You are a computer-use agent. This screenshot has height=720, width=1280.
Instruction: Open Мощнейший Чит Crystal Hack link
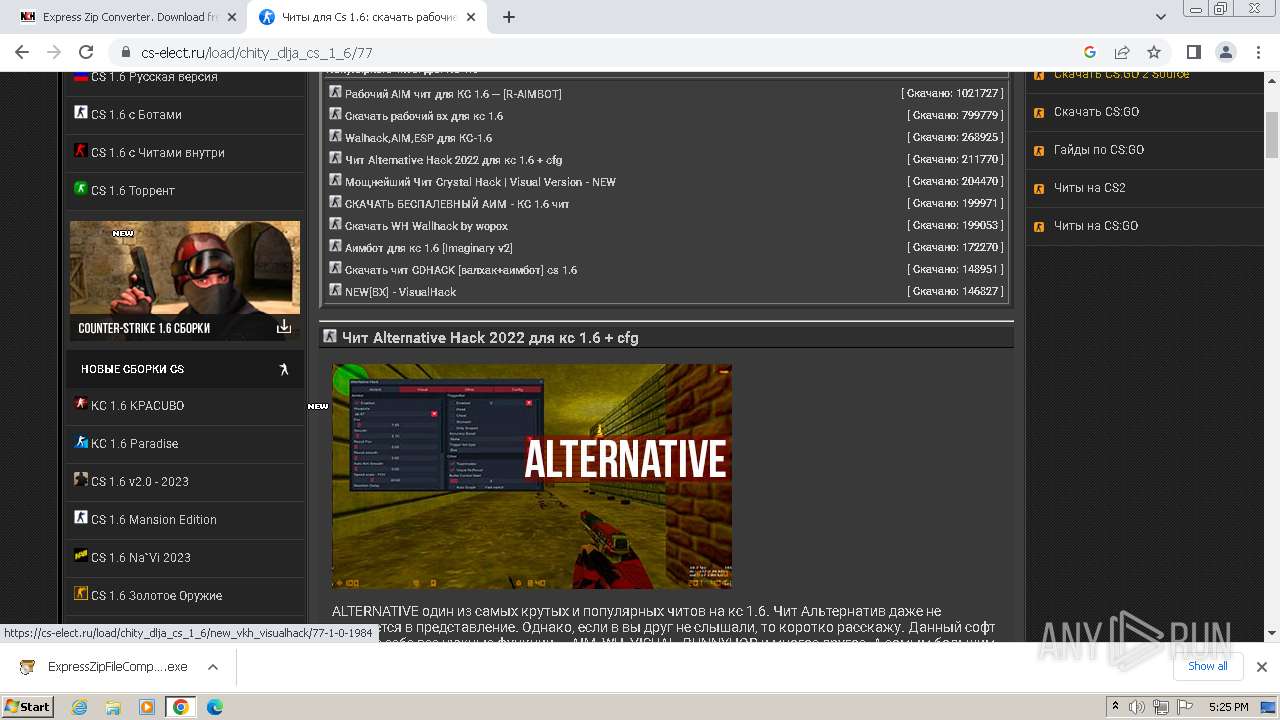click(480, 182)
